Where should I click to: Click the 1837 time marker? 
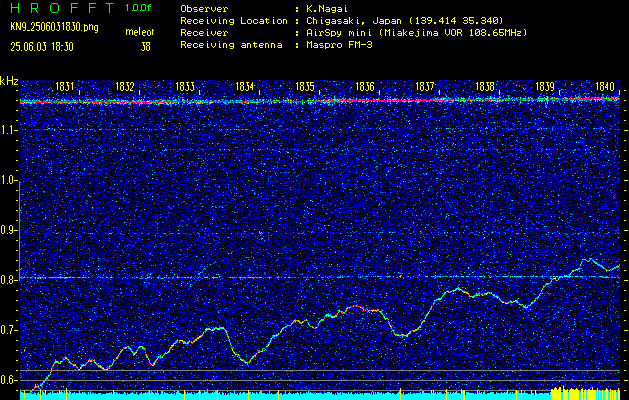coord(424,86)
